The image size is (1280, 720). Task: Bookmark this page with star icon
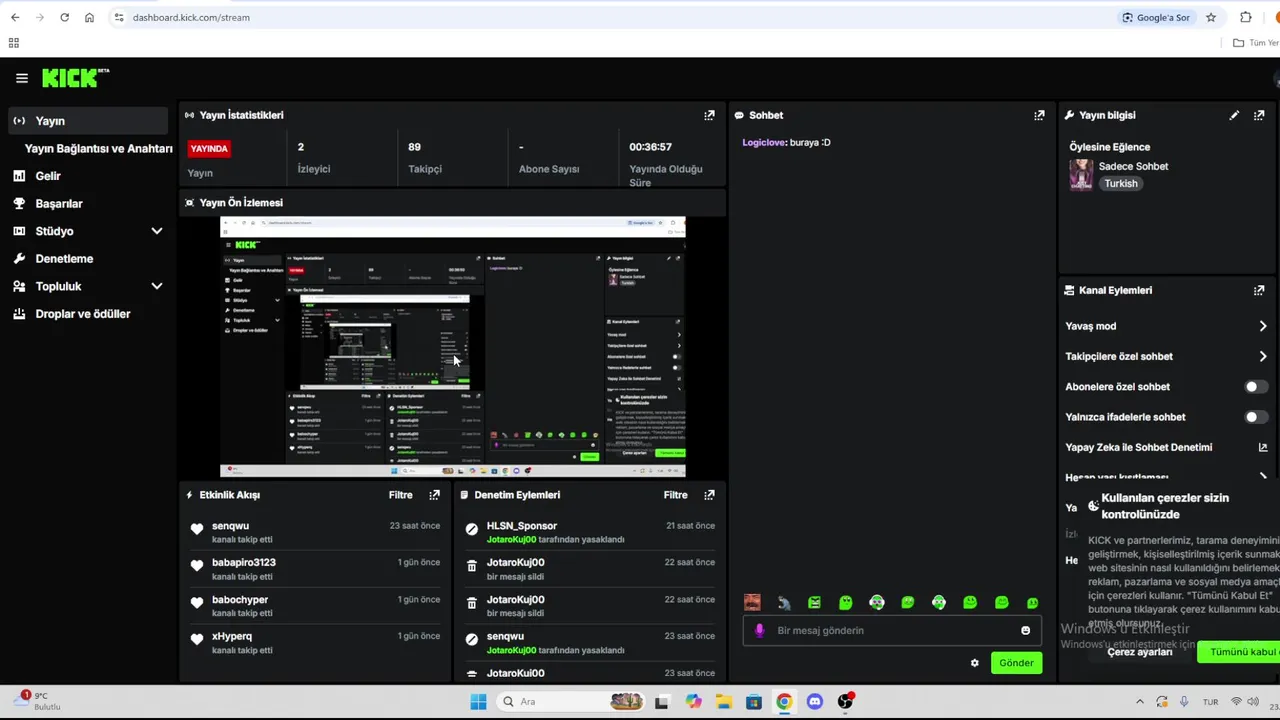tap(1211, 17)
